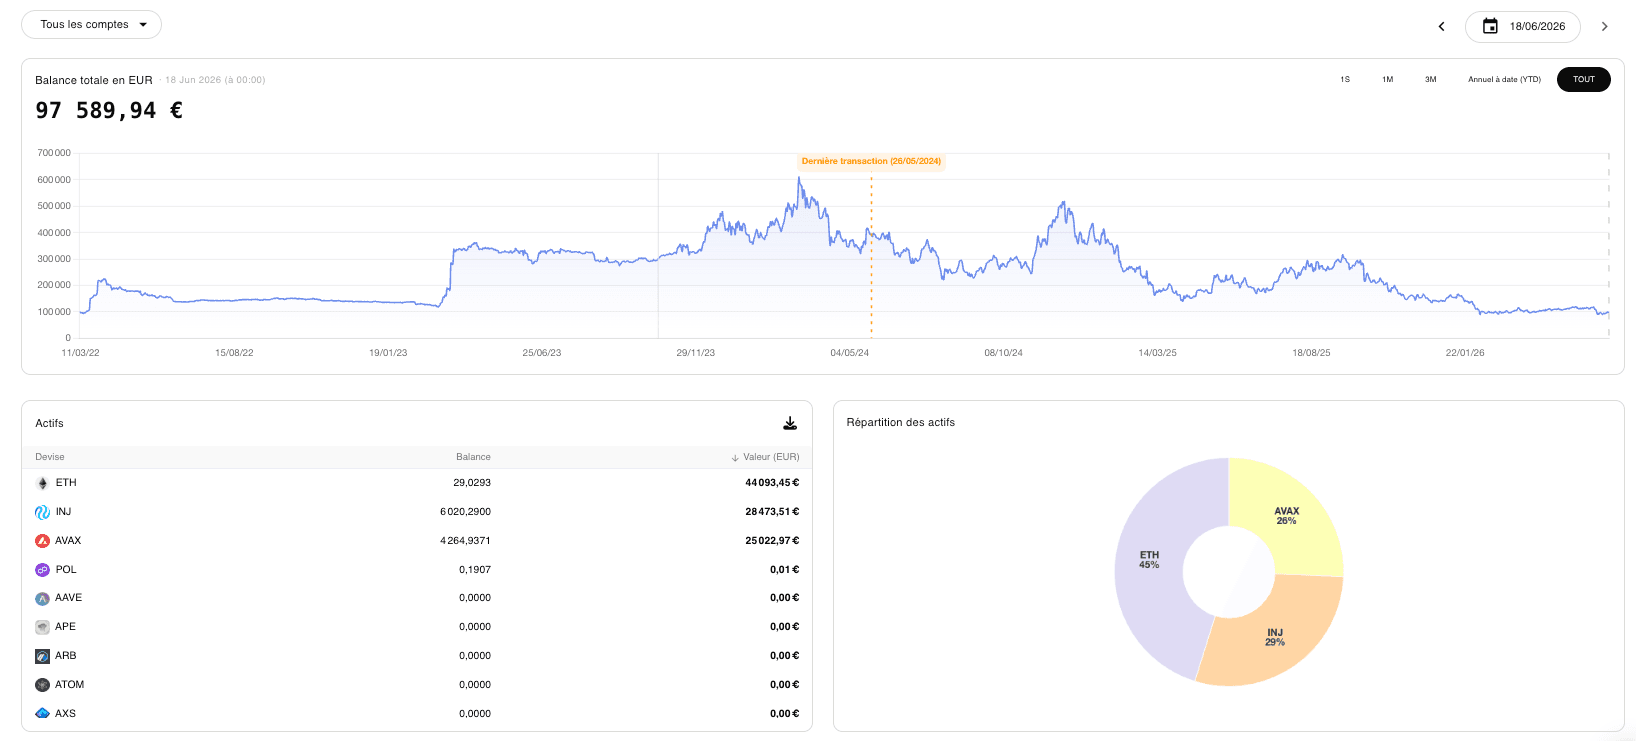The image size is (1636, 741).
Task: Click the ARB coin icon
Action: click(x=42, y=656)
